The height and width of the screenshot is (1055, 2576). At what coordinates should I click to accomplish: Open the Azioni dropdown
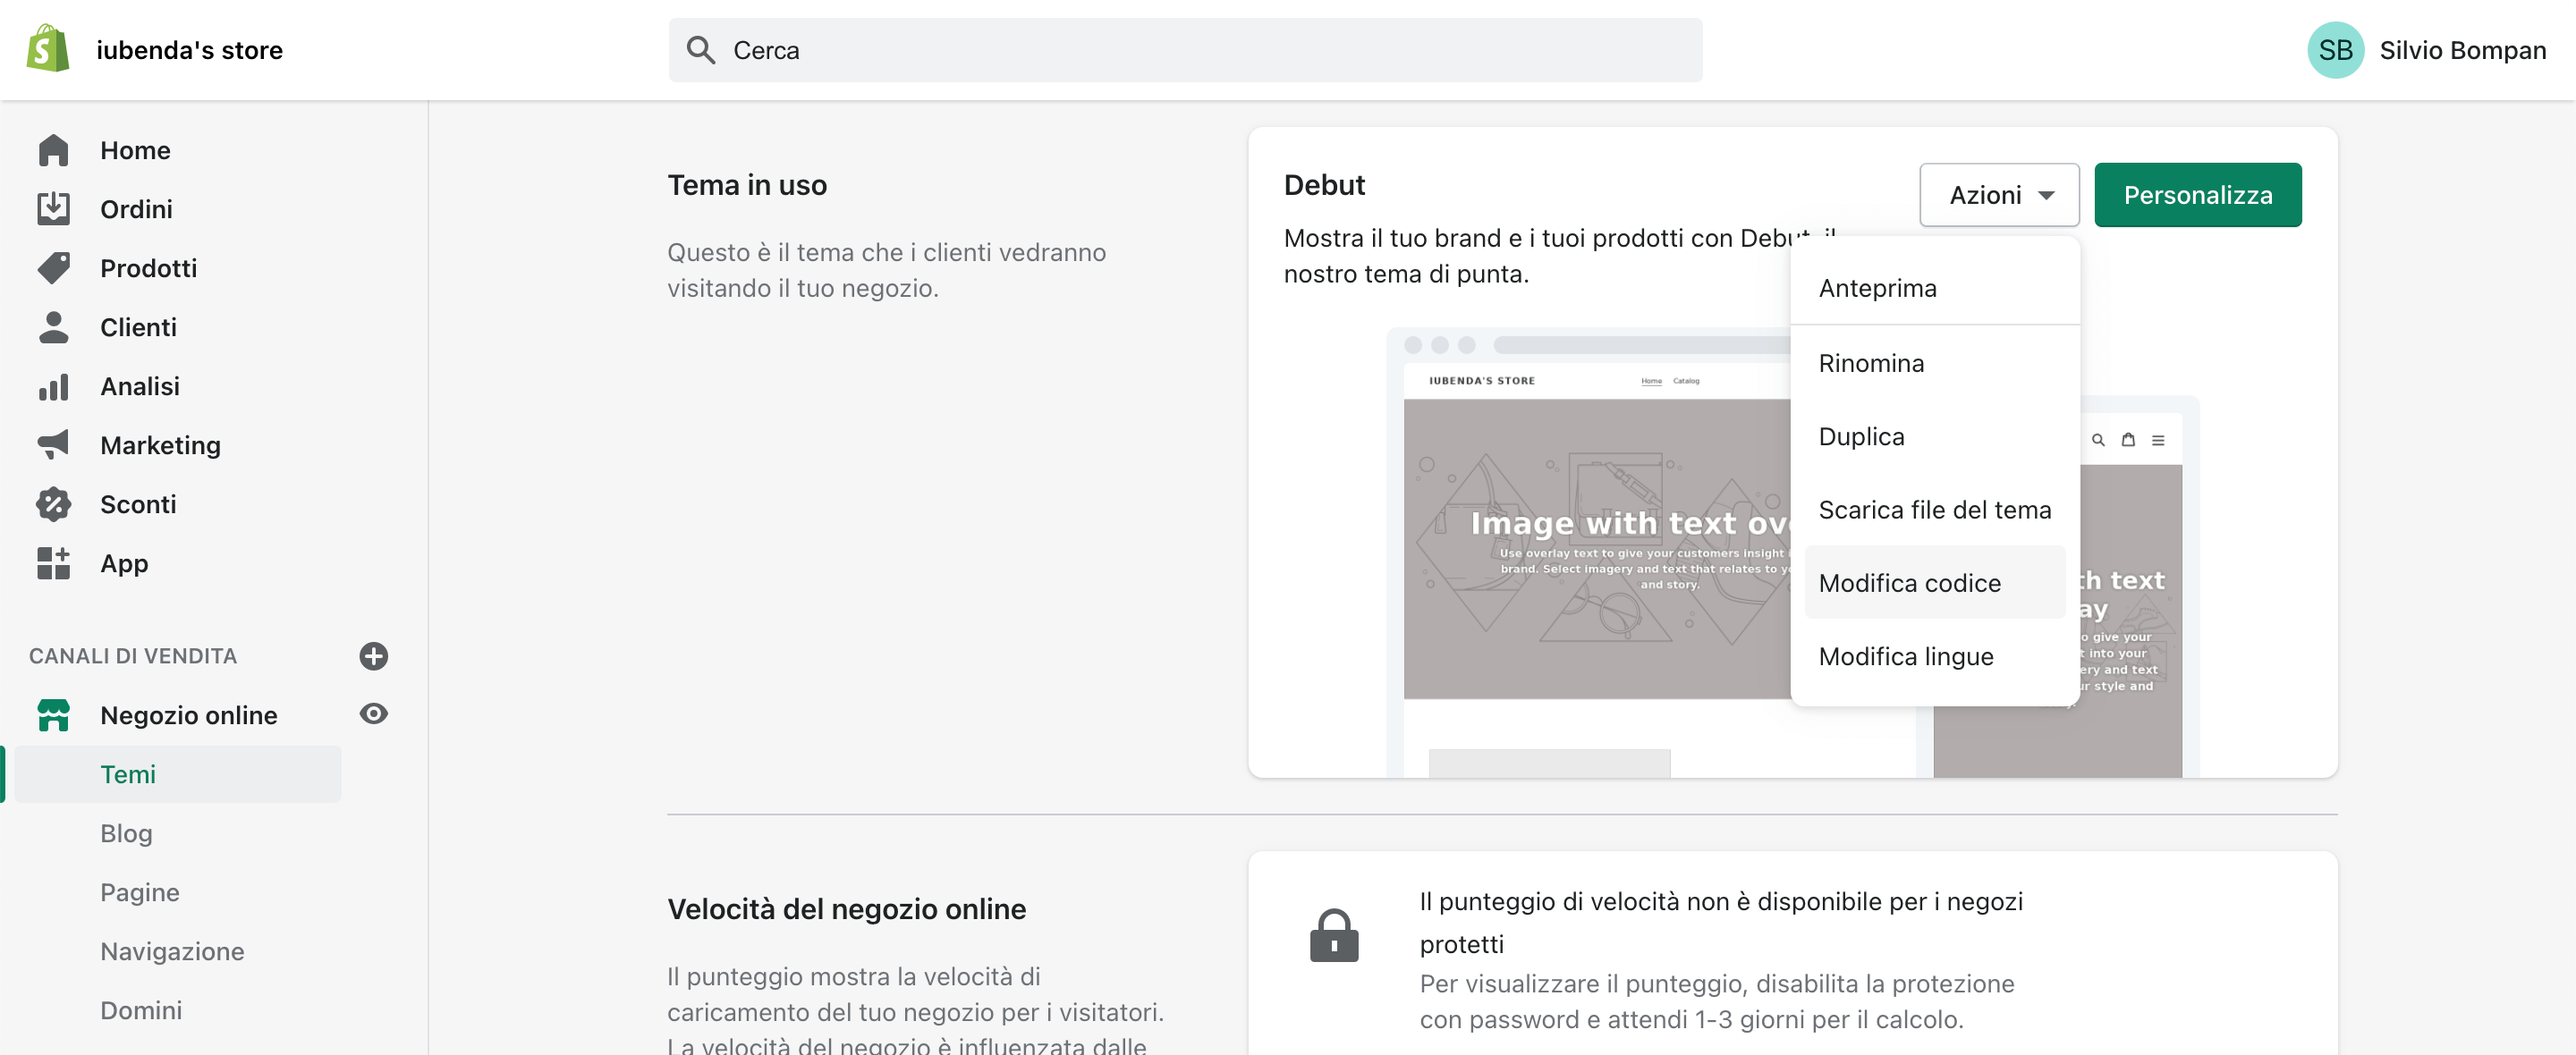coord(1998,194)
